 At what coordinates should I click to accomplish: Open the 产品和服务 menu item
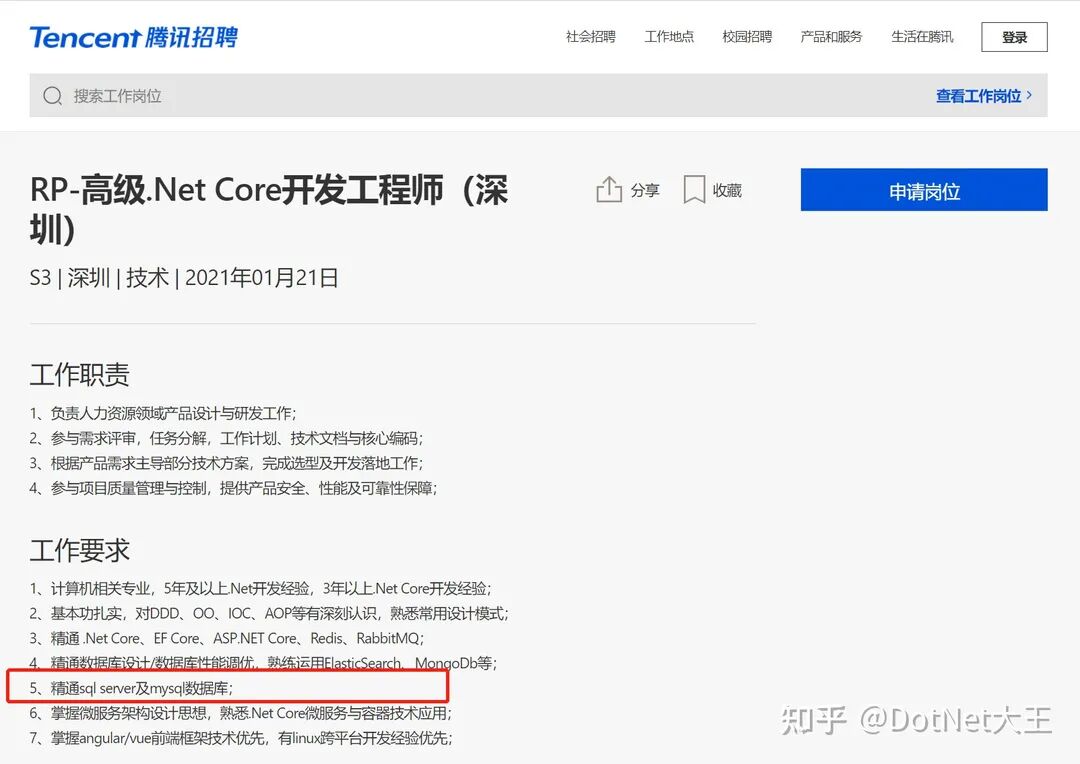click(x=831, y=37)
